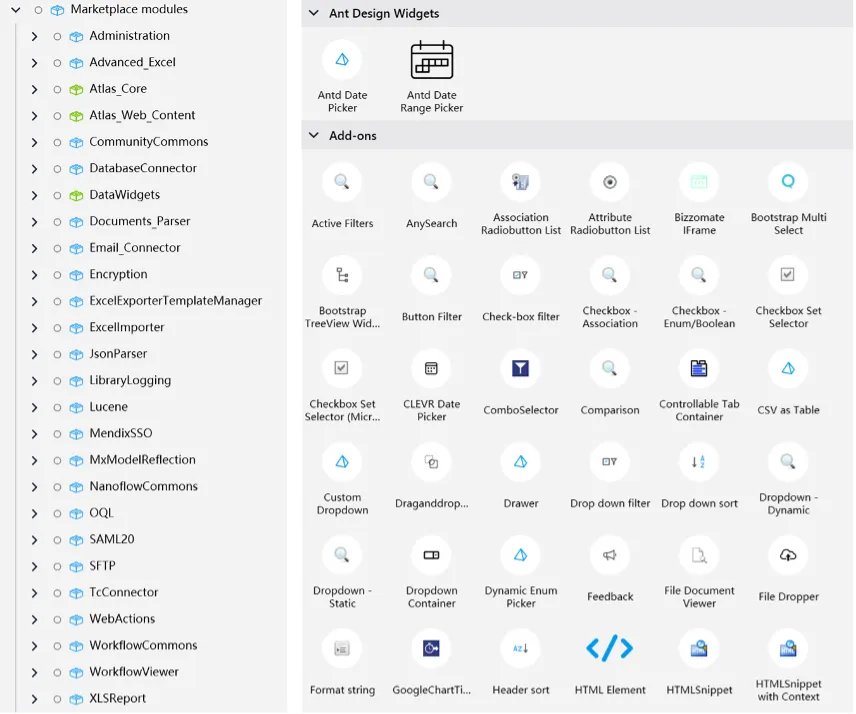Select the WorkflowViewer tree item
The width and height of the screenshot is (856, 714).
point(134,672)
